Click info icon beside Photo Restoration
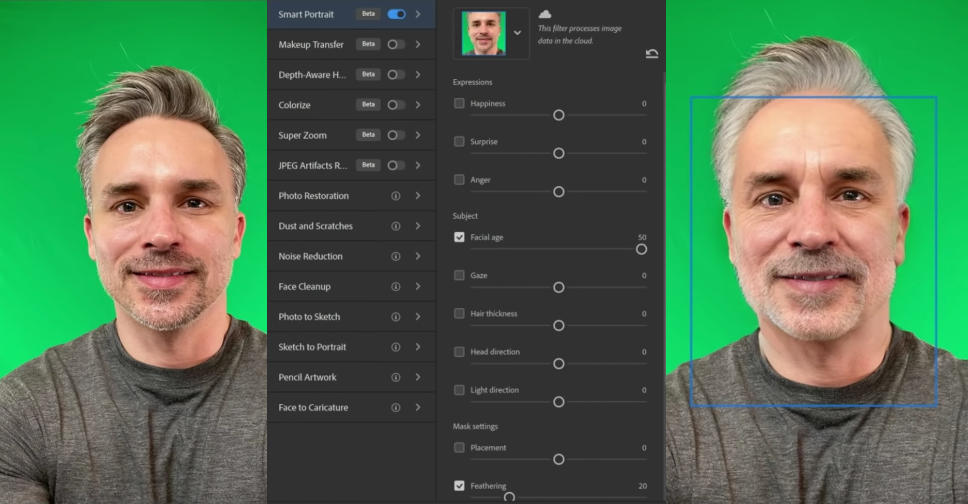This screenshot has height=504, width=968. 396,196
